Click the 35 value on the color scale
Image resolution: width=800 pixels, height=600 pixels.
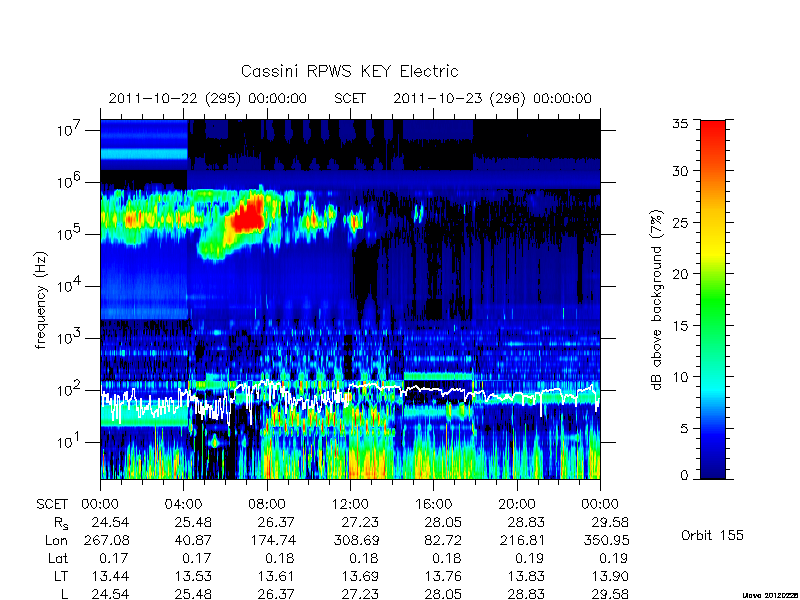coord(680,124)
